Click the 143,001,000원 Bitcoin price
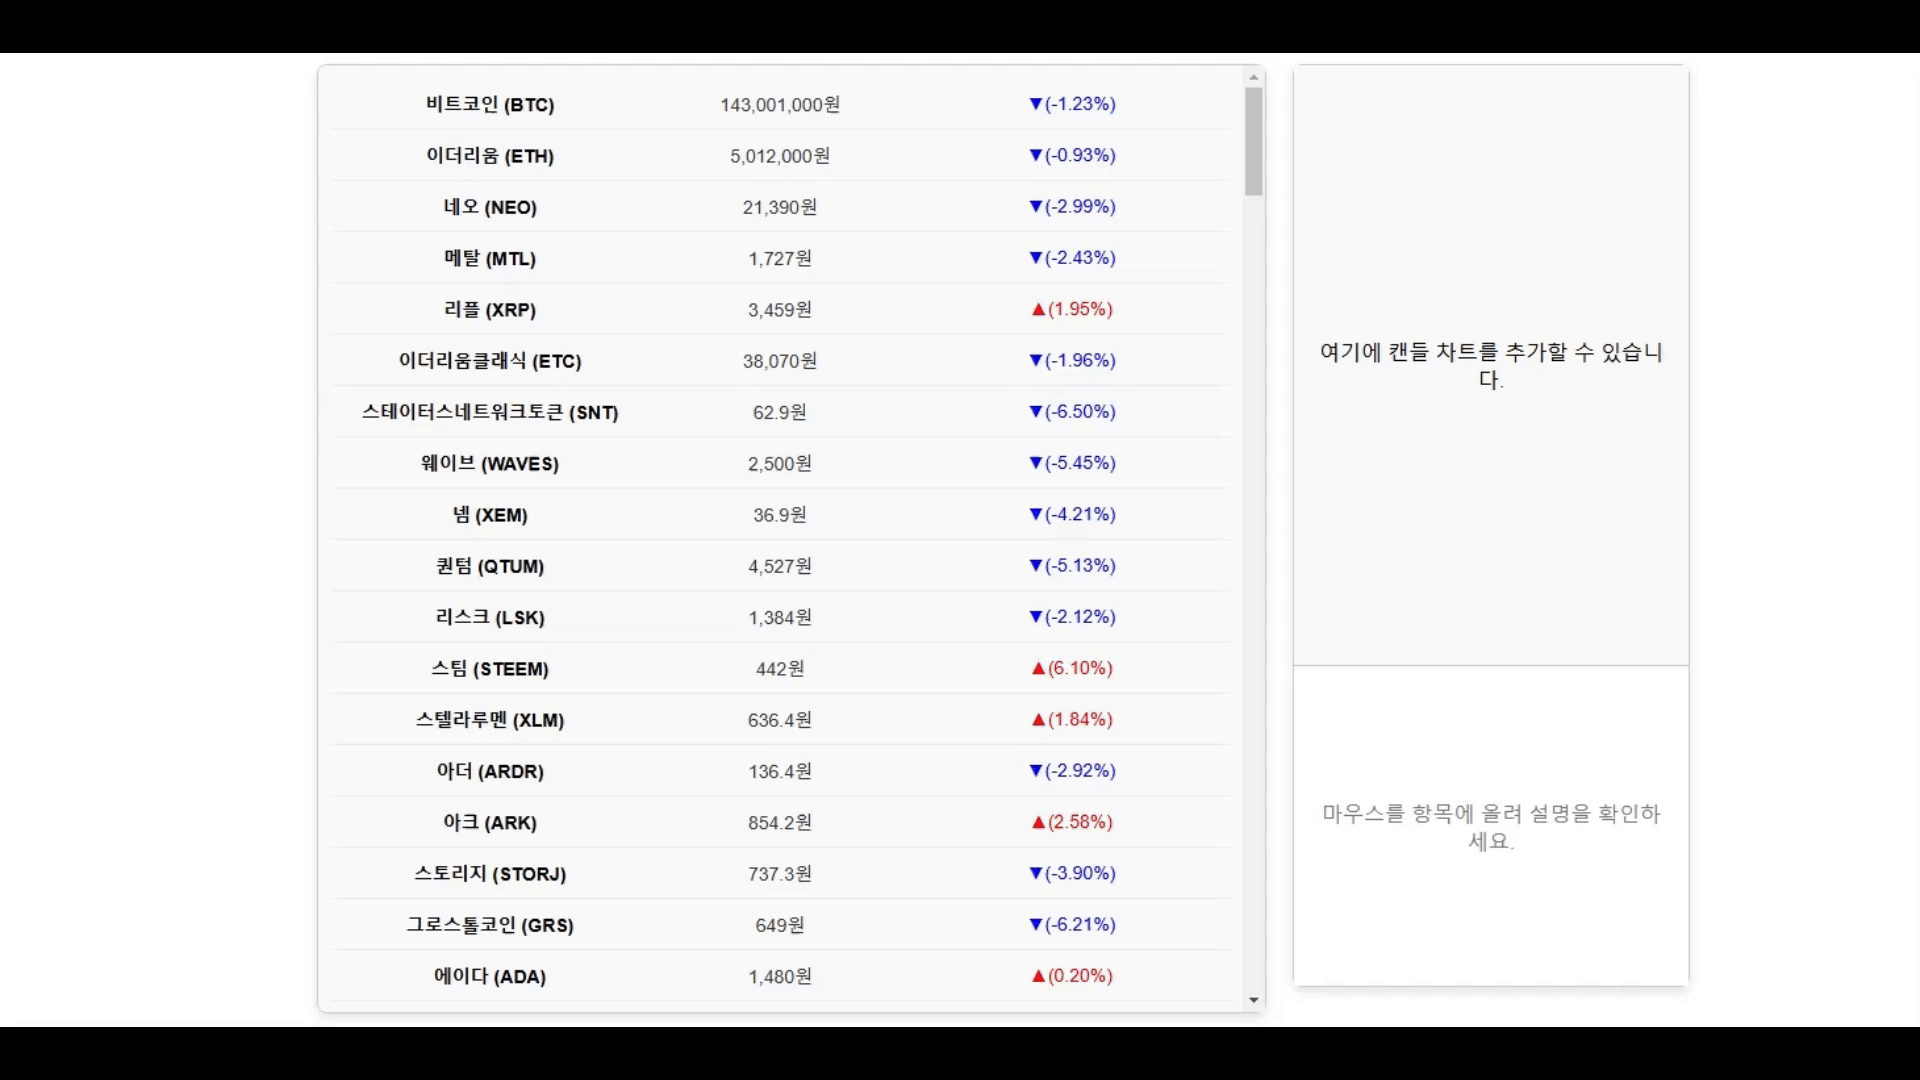This screenshot has width=1920, height=1080. (x=779, y=105)
